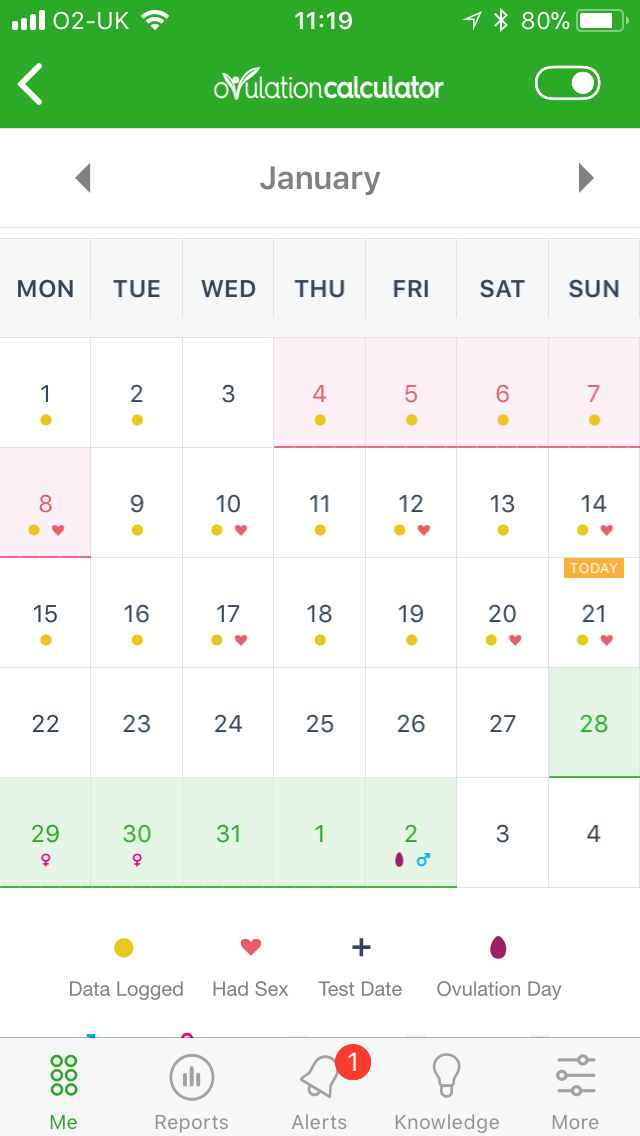
Task: Tap the back arrow in the header
Action: pyautogui.click(x=30, y=84)
